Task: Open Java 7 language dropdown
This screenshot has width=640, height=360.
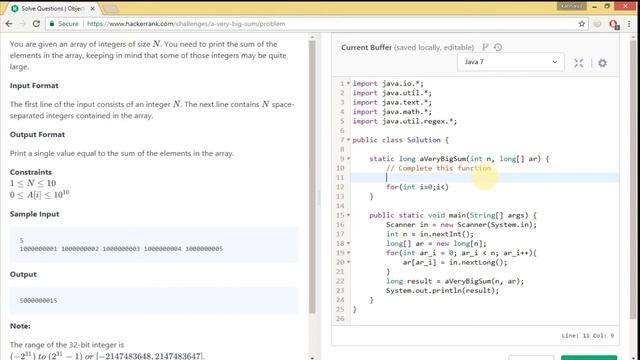Action: [x=511, y=62]
